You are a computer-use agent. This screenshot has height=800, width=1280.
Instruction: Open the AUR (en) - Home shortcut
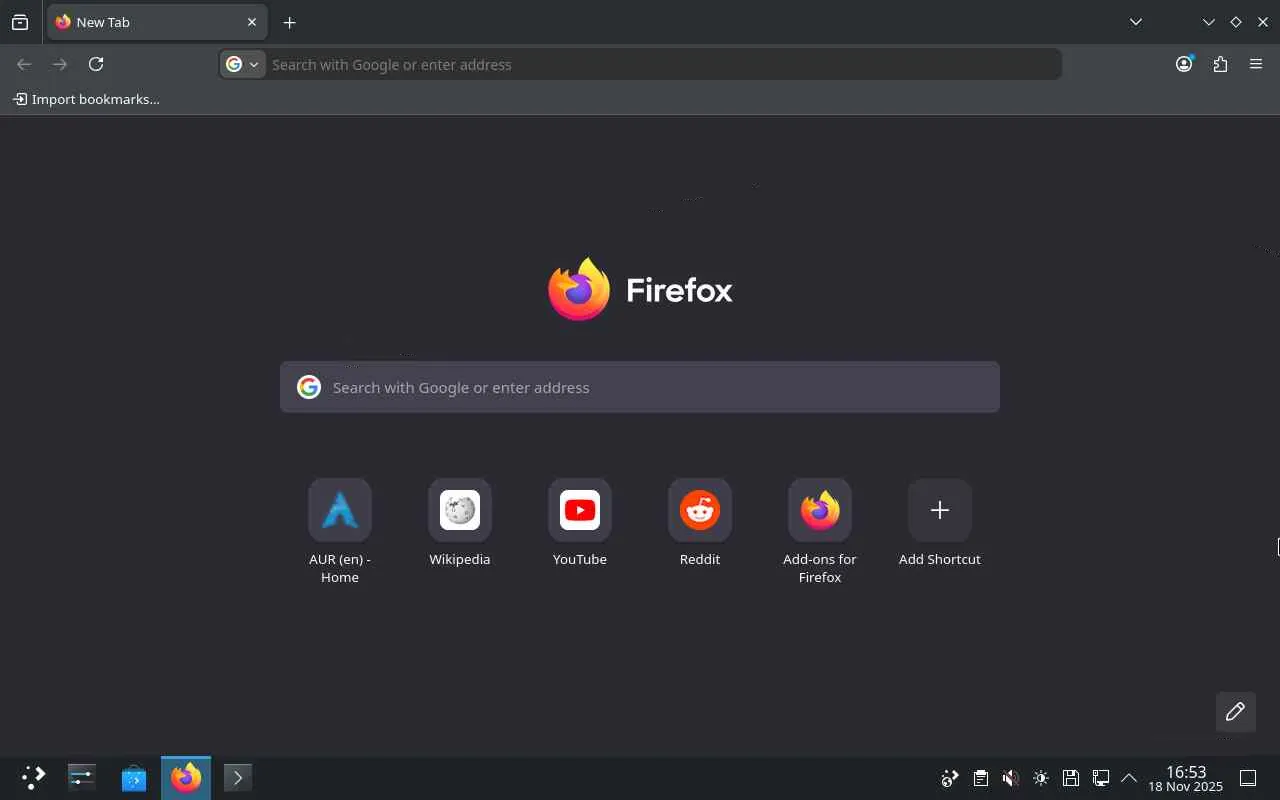[340, 531]
